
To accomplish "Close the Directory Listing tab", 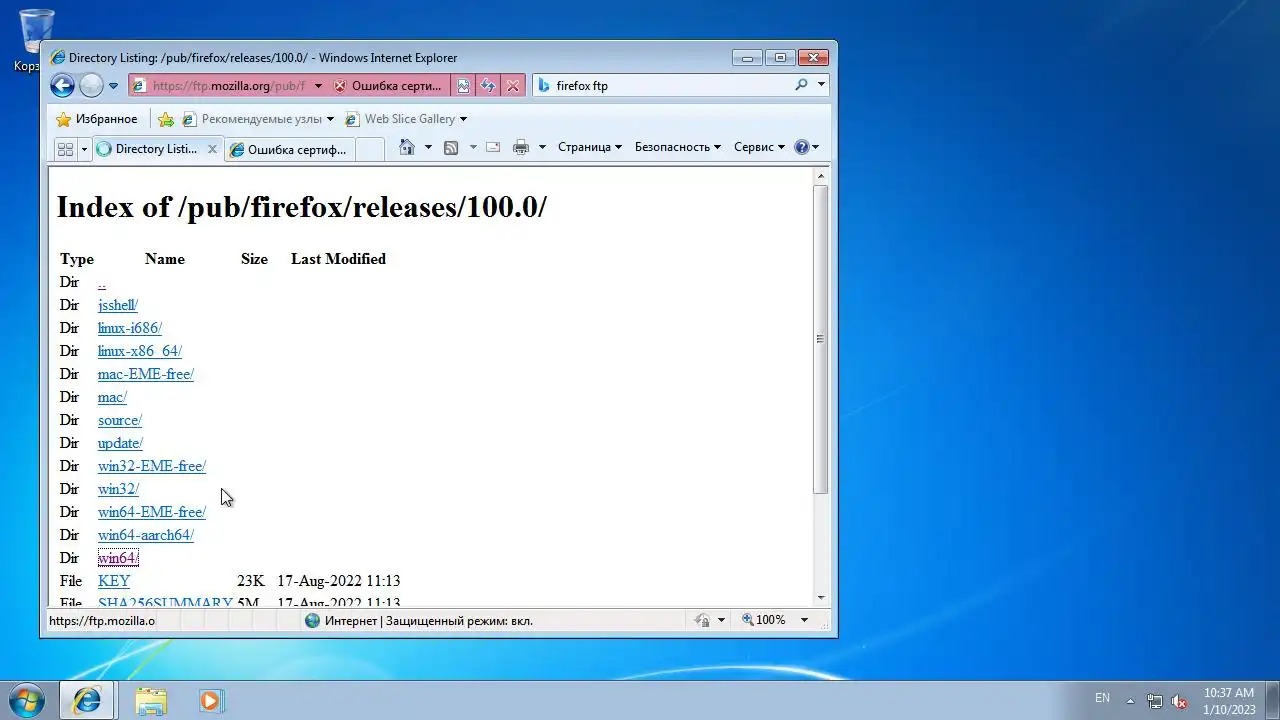I will coord(212,149).
